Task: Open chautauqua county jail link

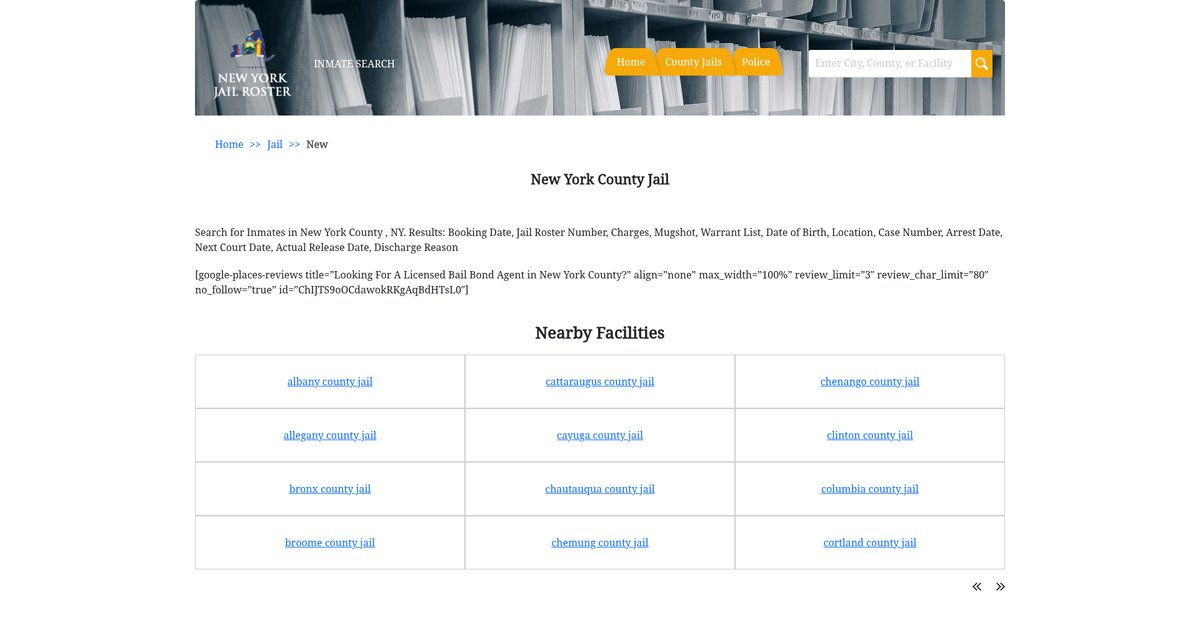Action: (x=600, y=489)
